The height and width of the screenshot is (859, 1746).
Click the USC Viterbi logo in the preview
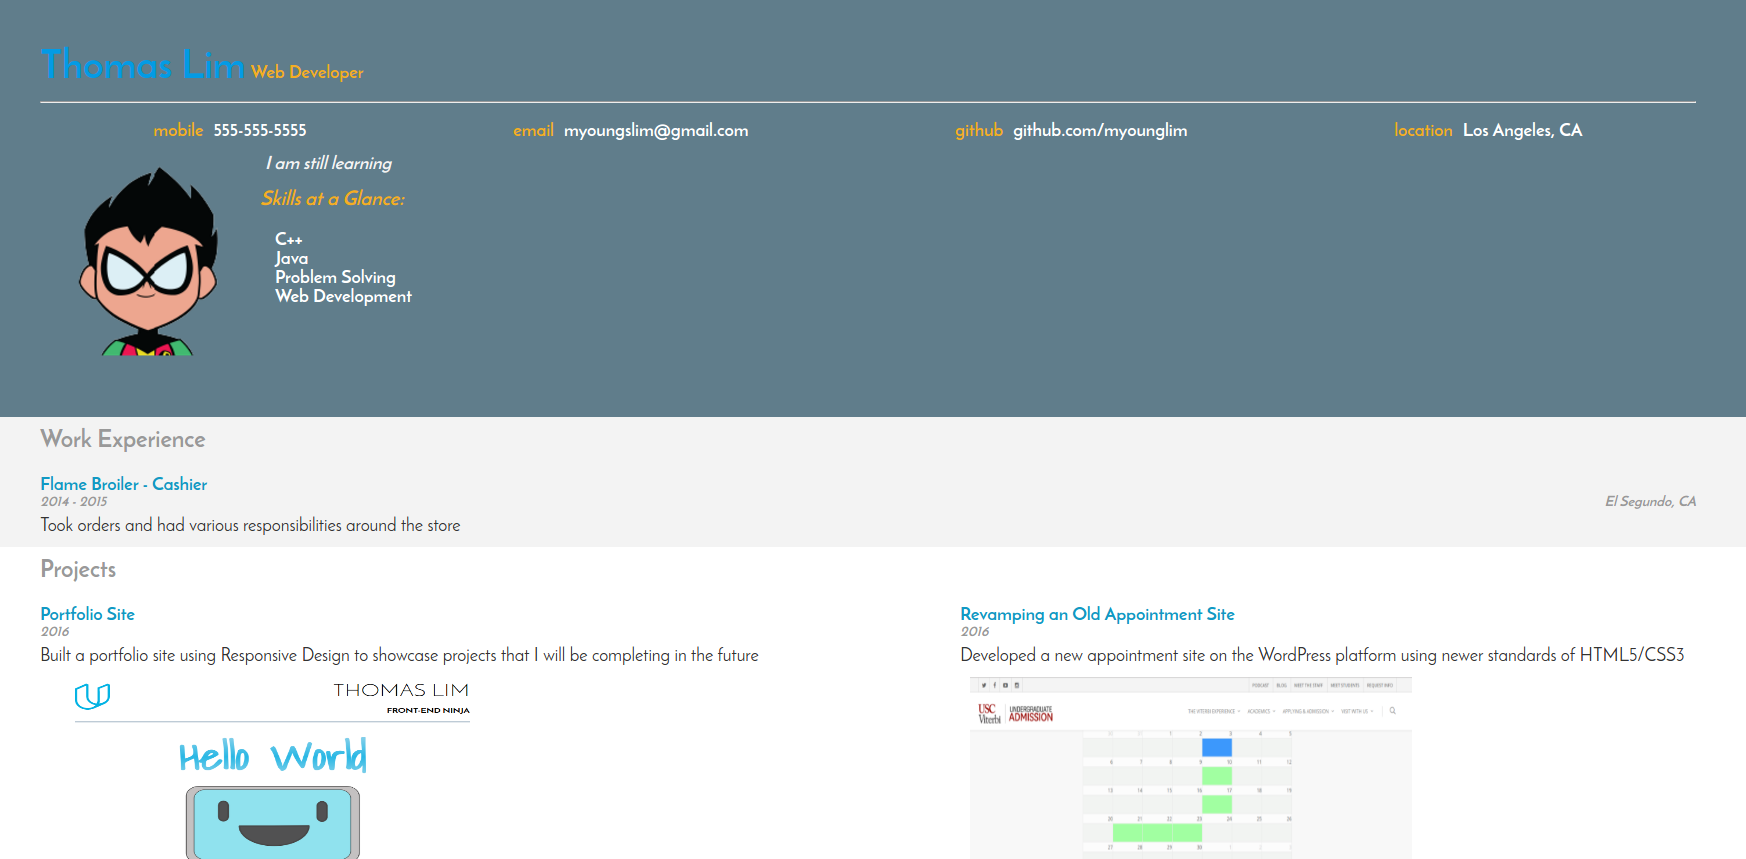click(988, 714)
